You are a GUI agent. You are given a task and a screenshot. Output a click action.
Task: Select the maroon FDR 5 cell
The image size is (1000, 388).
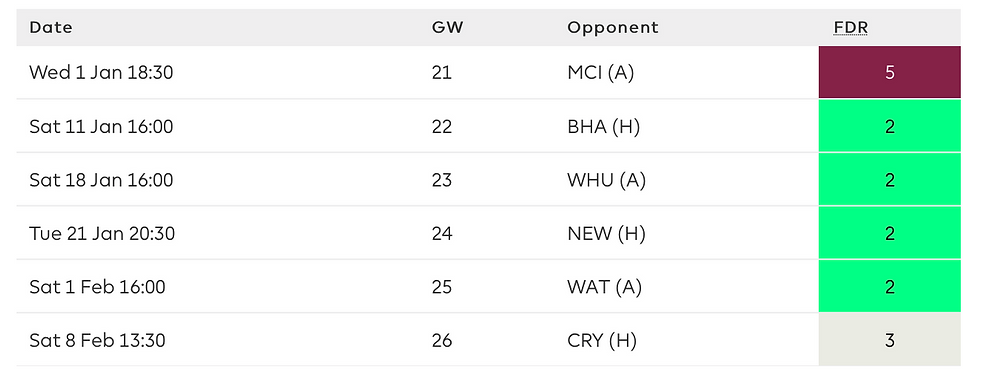pyautogui.click(x=890, y=72)
